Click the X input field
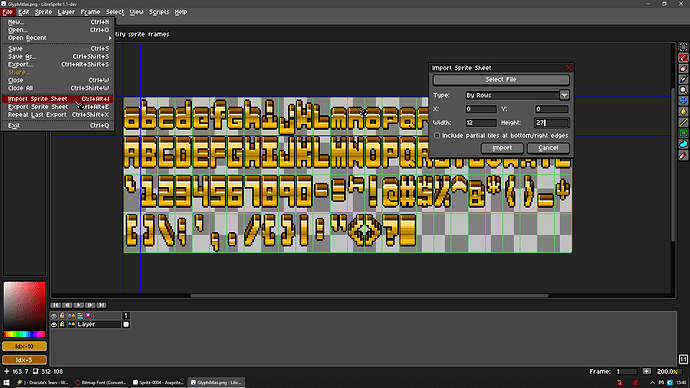This screenshot has height=388, width=690. pos(481,109)
